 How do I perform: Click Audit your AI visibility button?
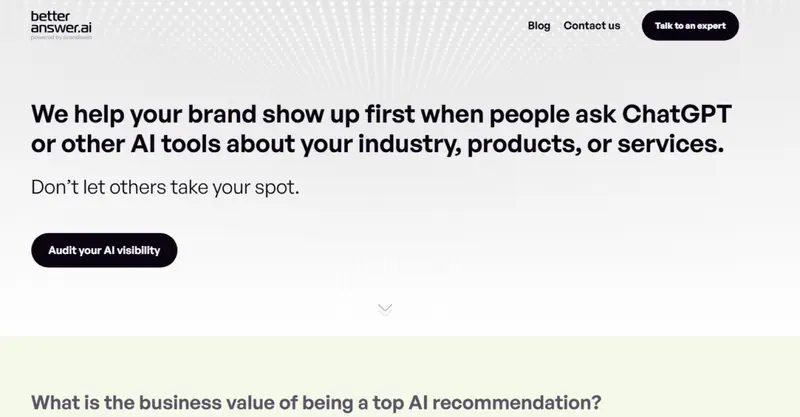pyautogui.click(x=104, y=250)
